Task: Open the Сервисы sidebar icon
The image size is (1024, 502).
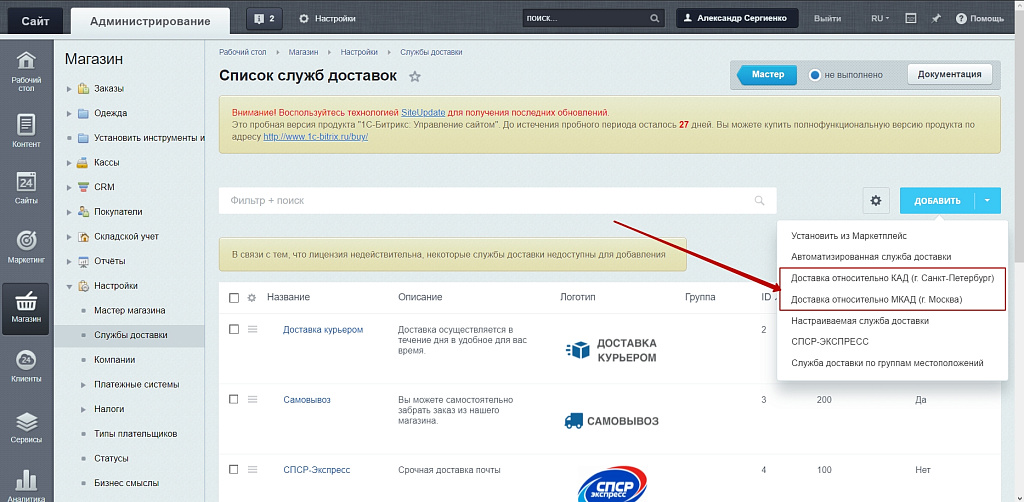Action: 26,427
